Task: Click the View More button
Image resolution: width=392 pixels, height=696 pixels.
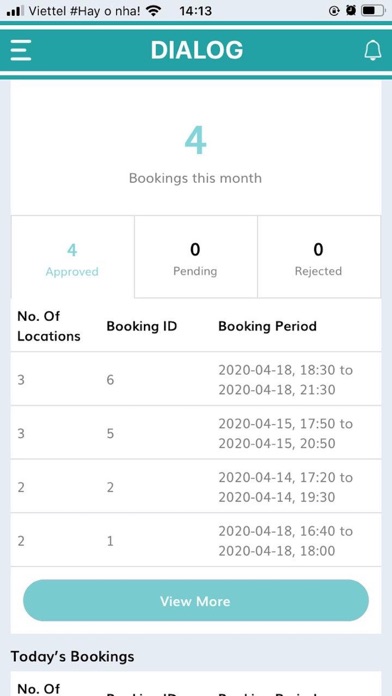Action: coord(196,601)
